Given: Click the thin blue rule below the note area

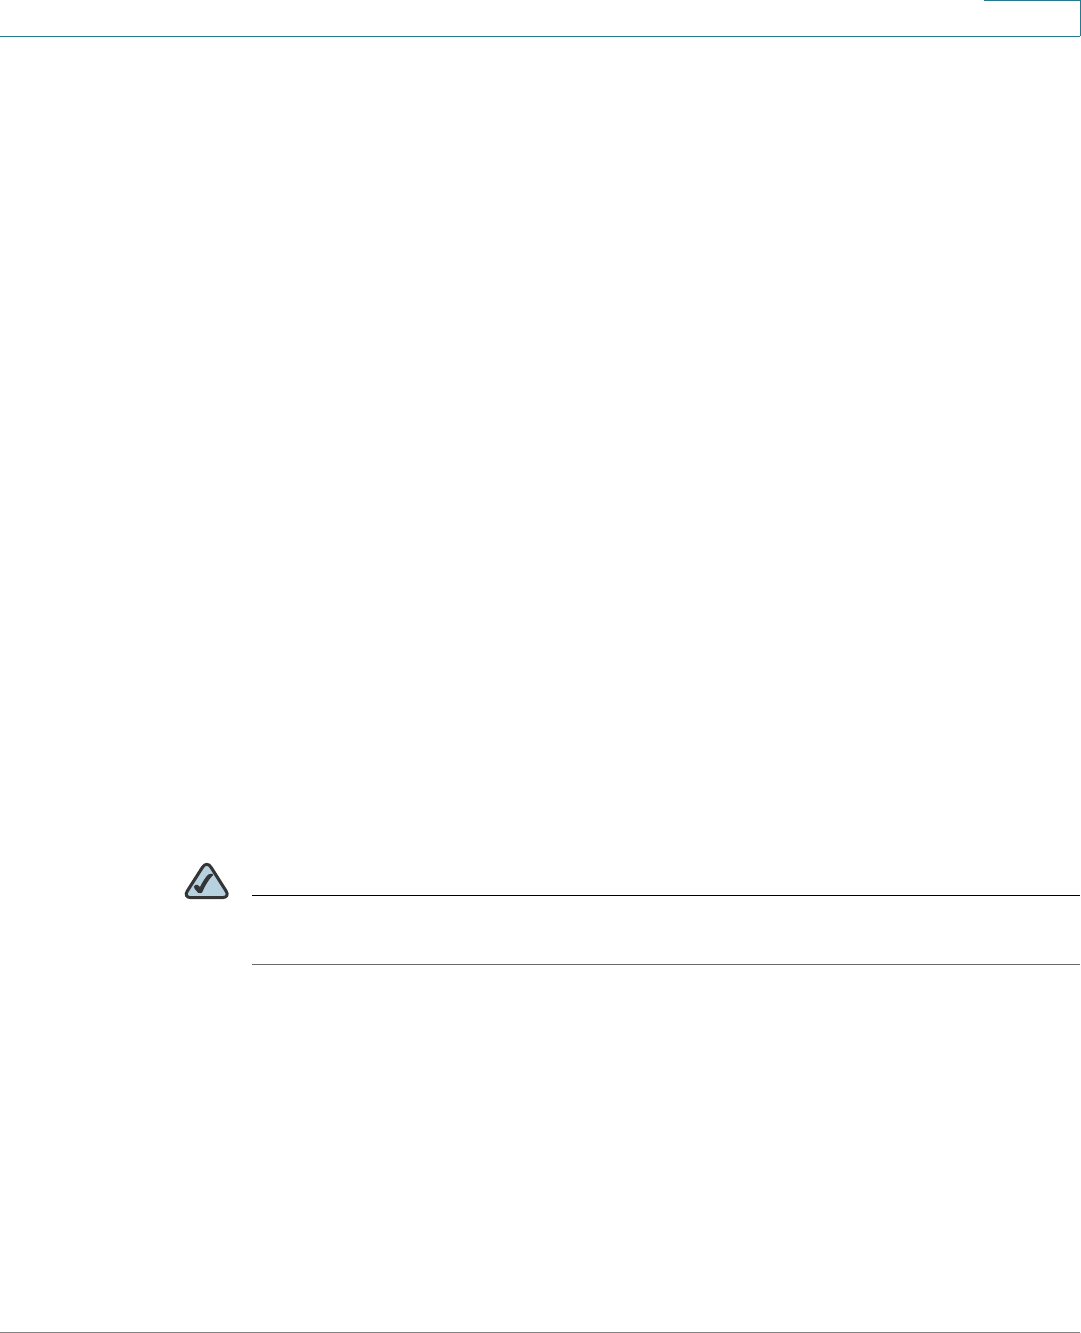Looking at the screenshot, I should coord(665,964).
